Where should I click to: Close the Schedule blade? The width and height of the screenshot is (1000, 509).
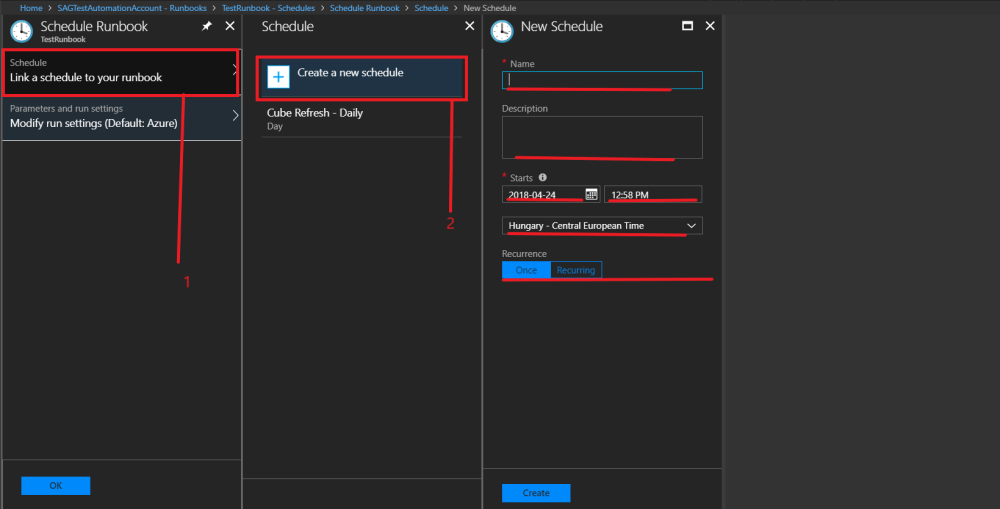click(x=470, y=26)
